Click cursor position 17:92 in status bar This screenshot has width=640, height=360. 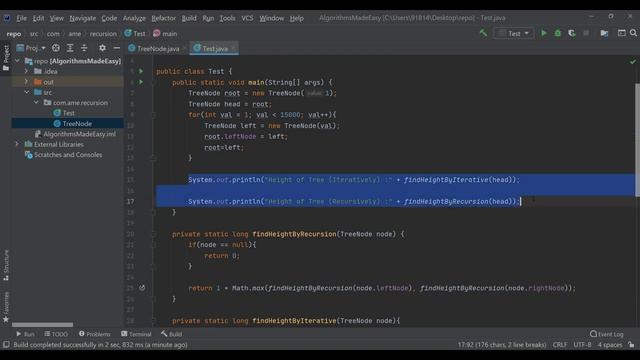502,345
